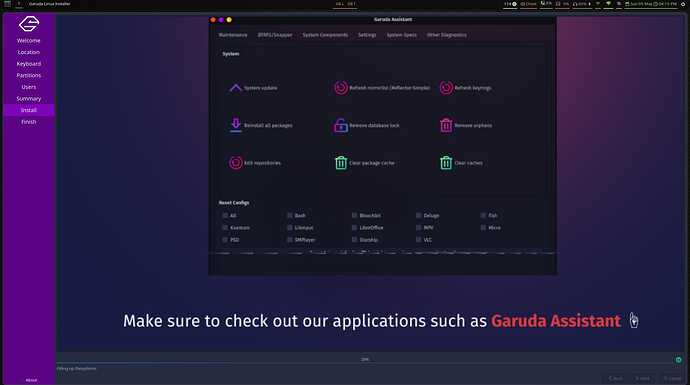Check the VLC reset config checkbox
The height and width of the screenshot is (385, 690).
point(418,240)
